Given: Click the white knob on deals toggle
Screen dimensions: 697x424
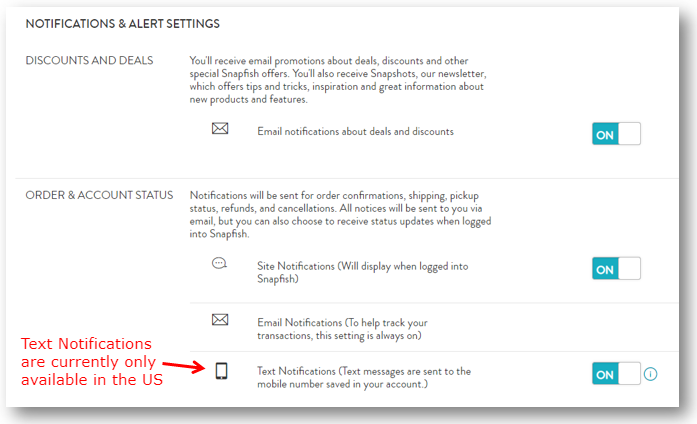Looking at the screenshot, I should (x=629, y=133).
